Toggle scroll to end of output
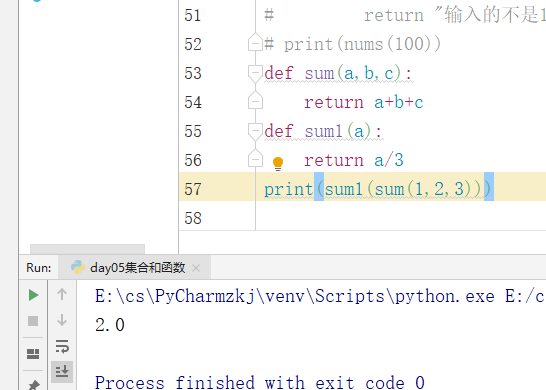The image size is (546, 390). point(62,372)
